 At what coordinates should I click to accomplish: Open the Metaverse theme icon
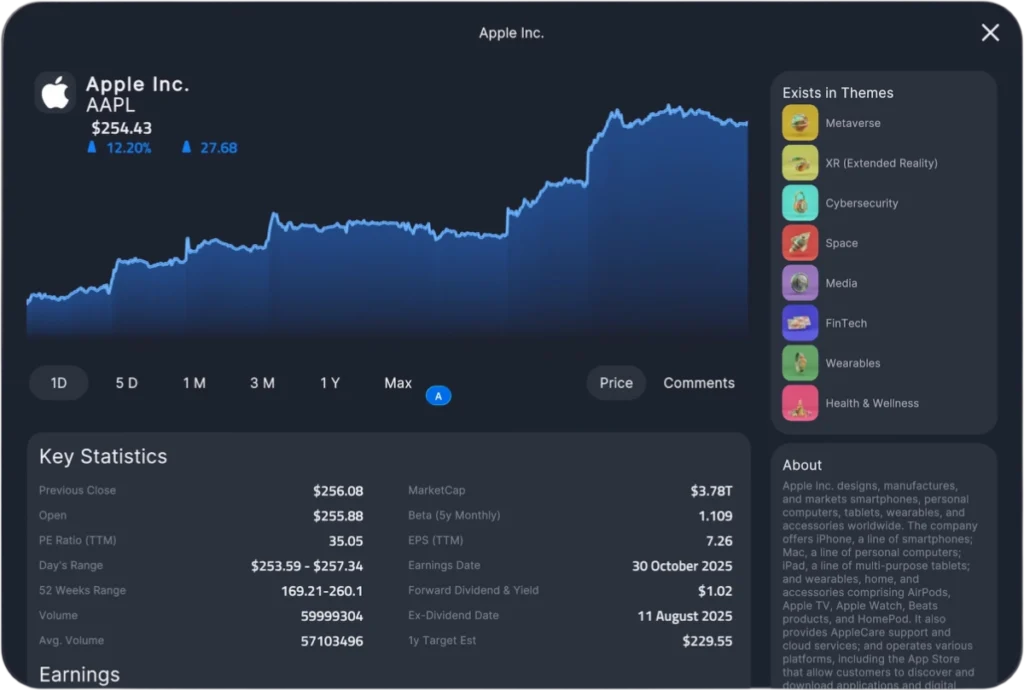pyautogui.click(x=800, y=123)
